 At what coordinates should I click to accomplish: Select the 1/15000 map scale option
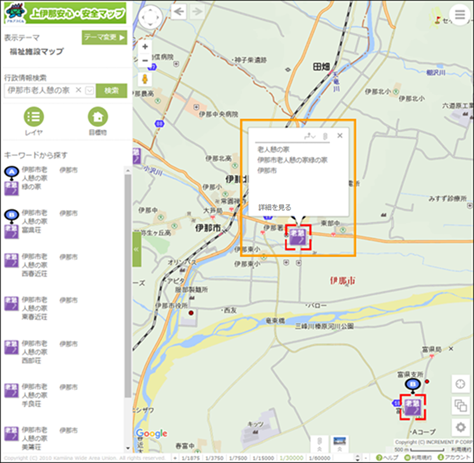point(263,458)
